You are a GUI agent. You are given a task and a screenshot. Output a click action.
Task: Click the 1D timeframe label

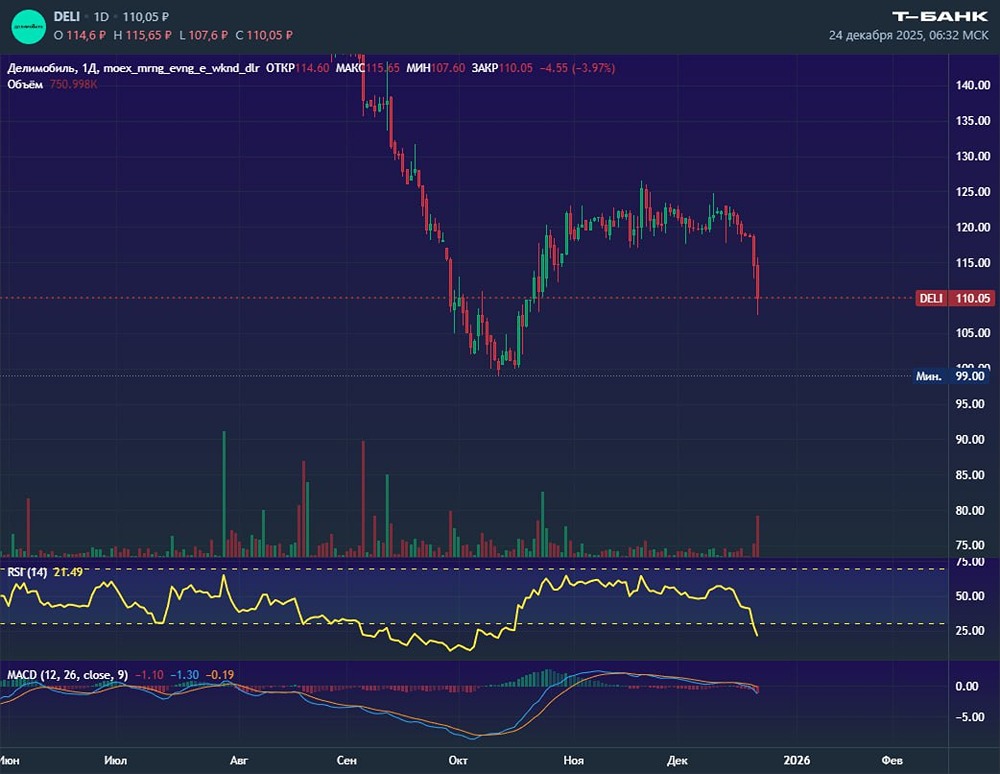click(x=101, y=17)
